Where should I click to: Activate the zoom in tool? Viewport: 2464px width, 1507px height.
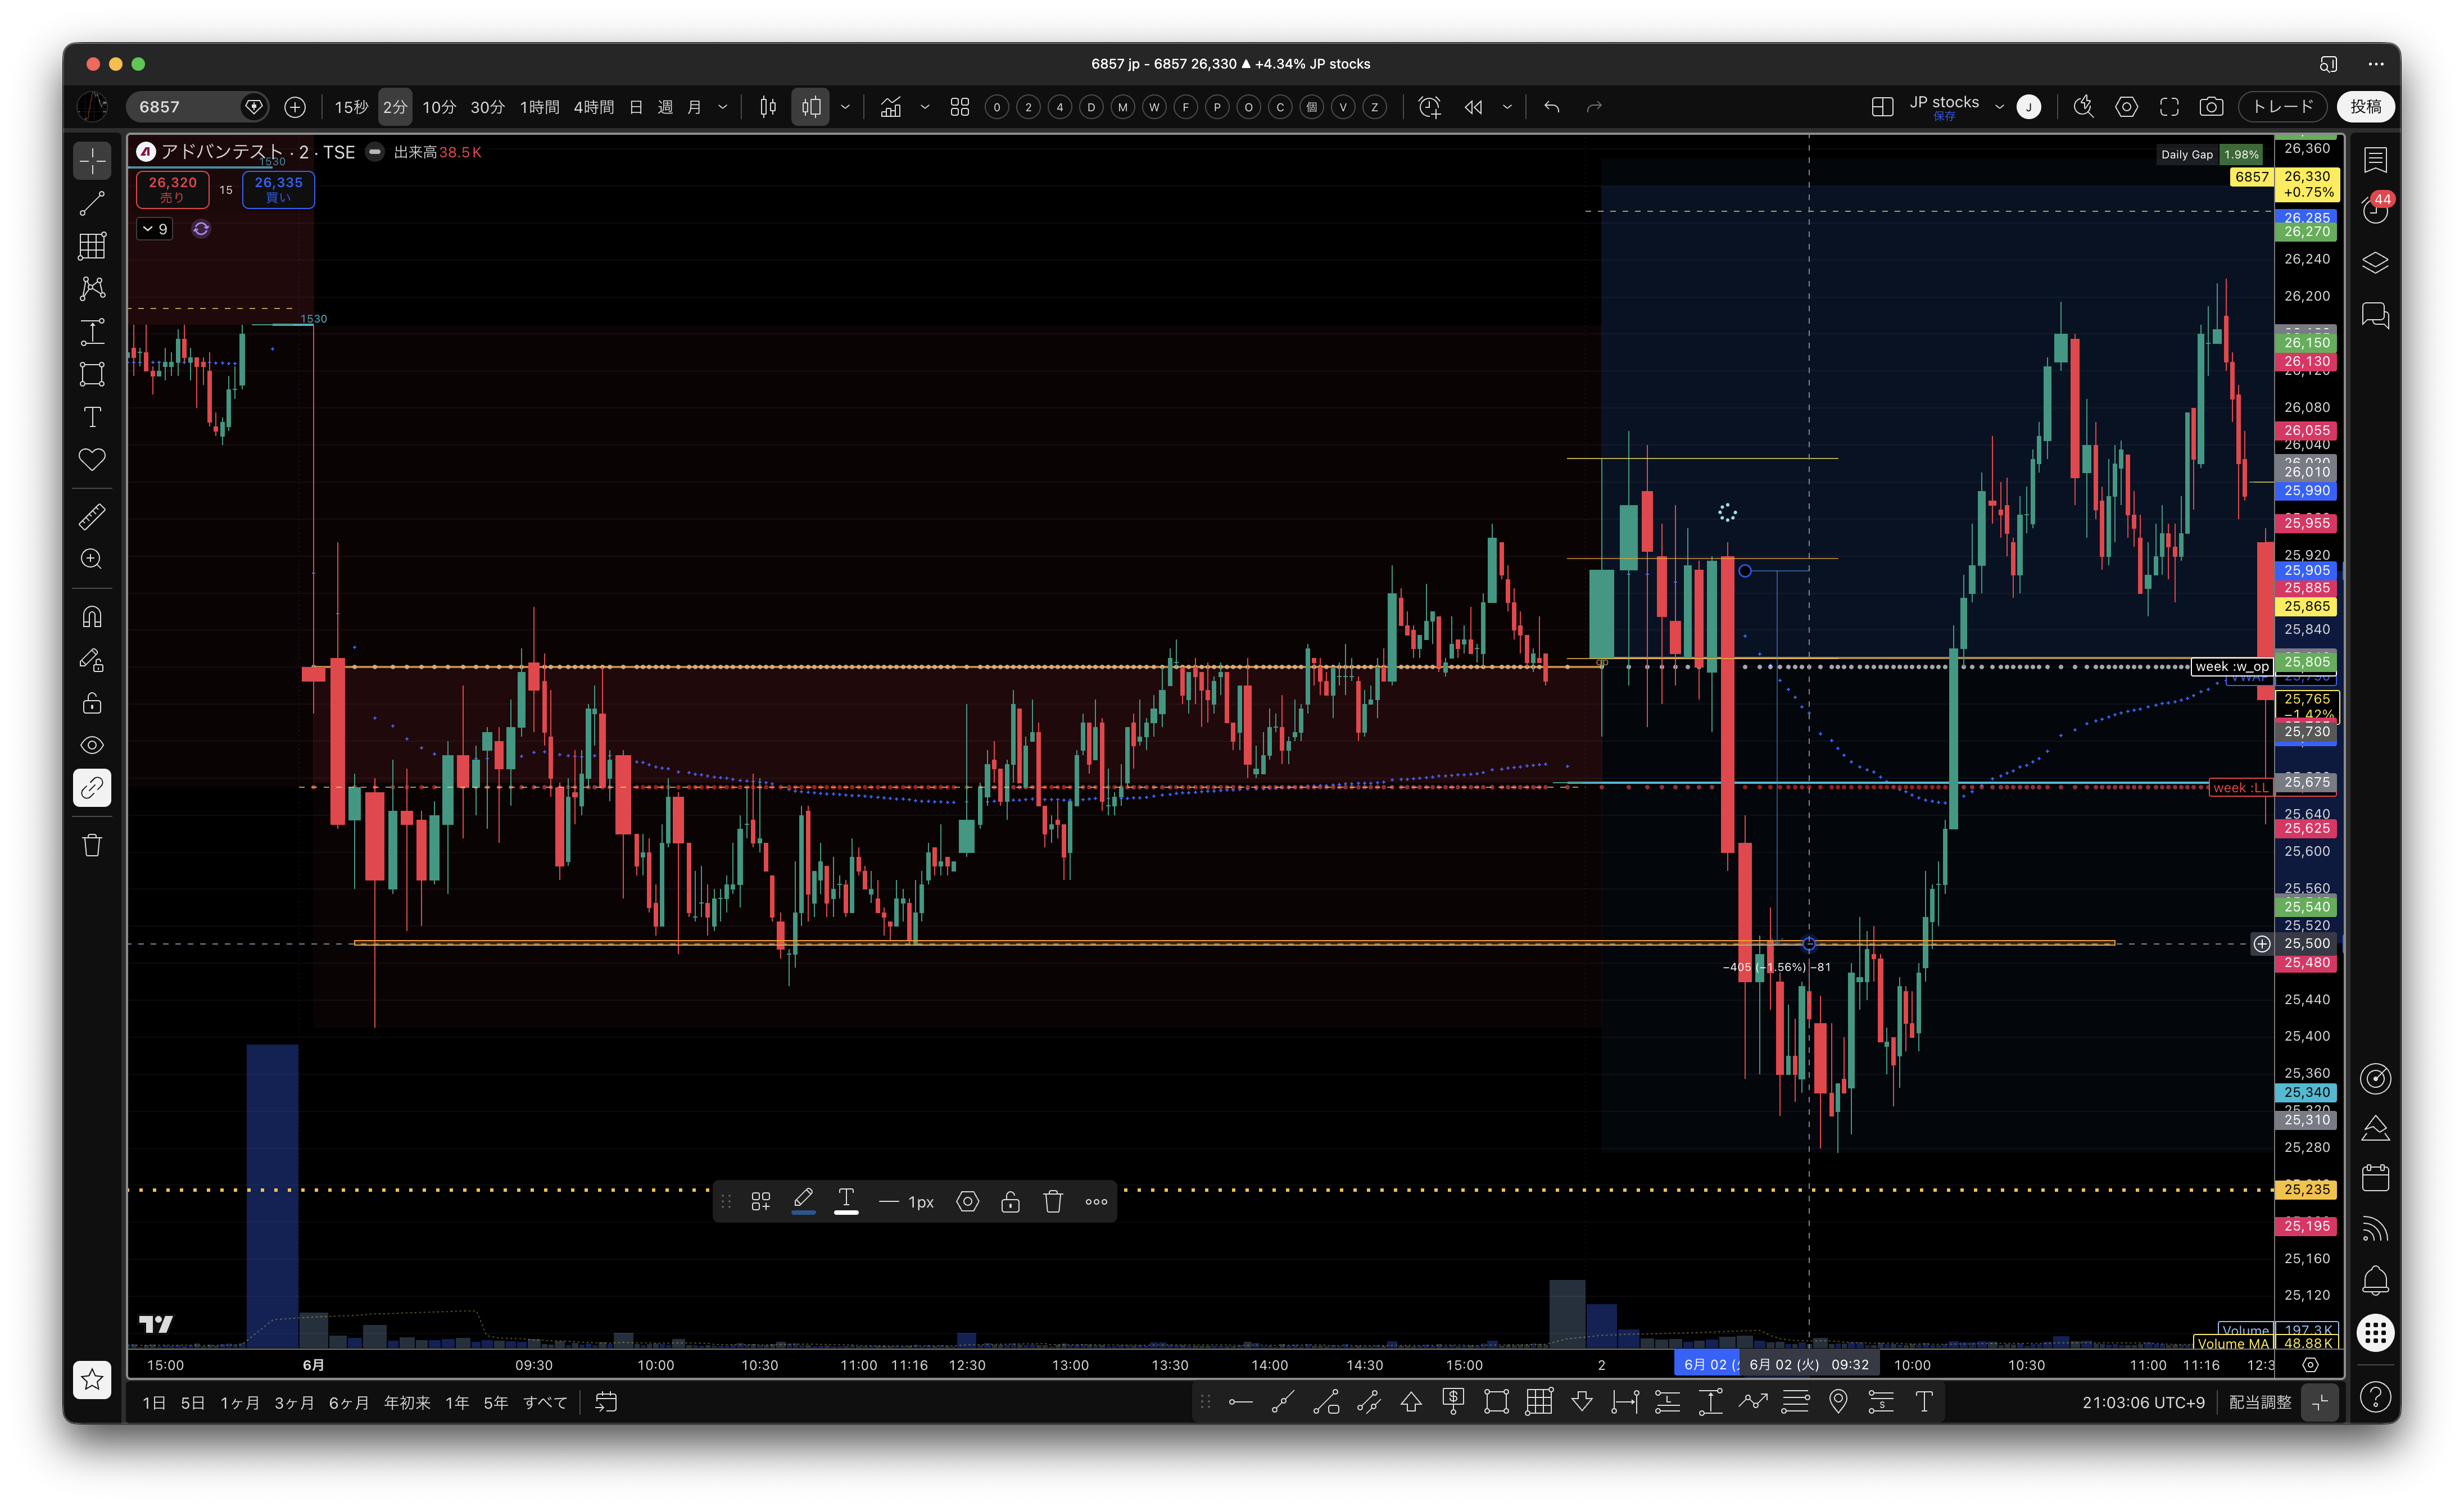[x=92, y=559]
